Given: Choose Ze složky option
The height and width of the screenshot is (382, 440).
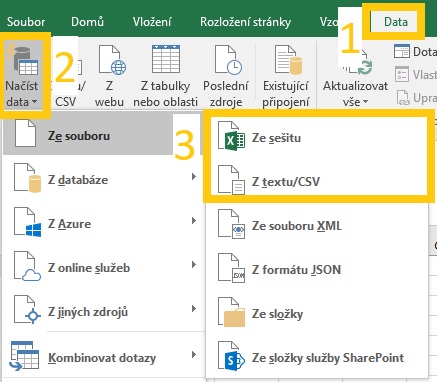Looking at the screenshot, I should tap(317, 314).
